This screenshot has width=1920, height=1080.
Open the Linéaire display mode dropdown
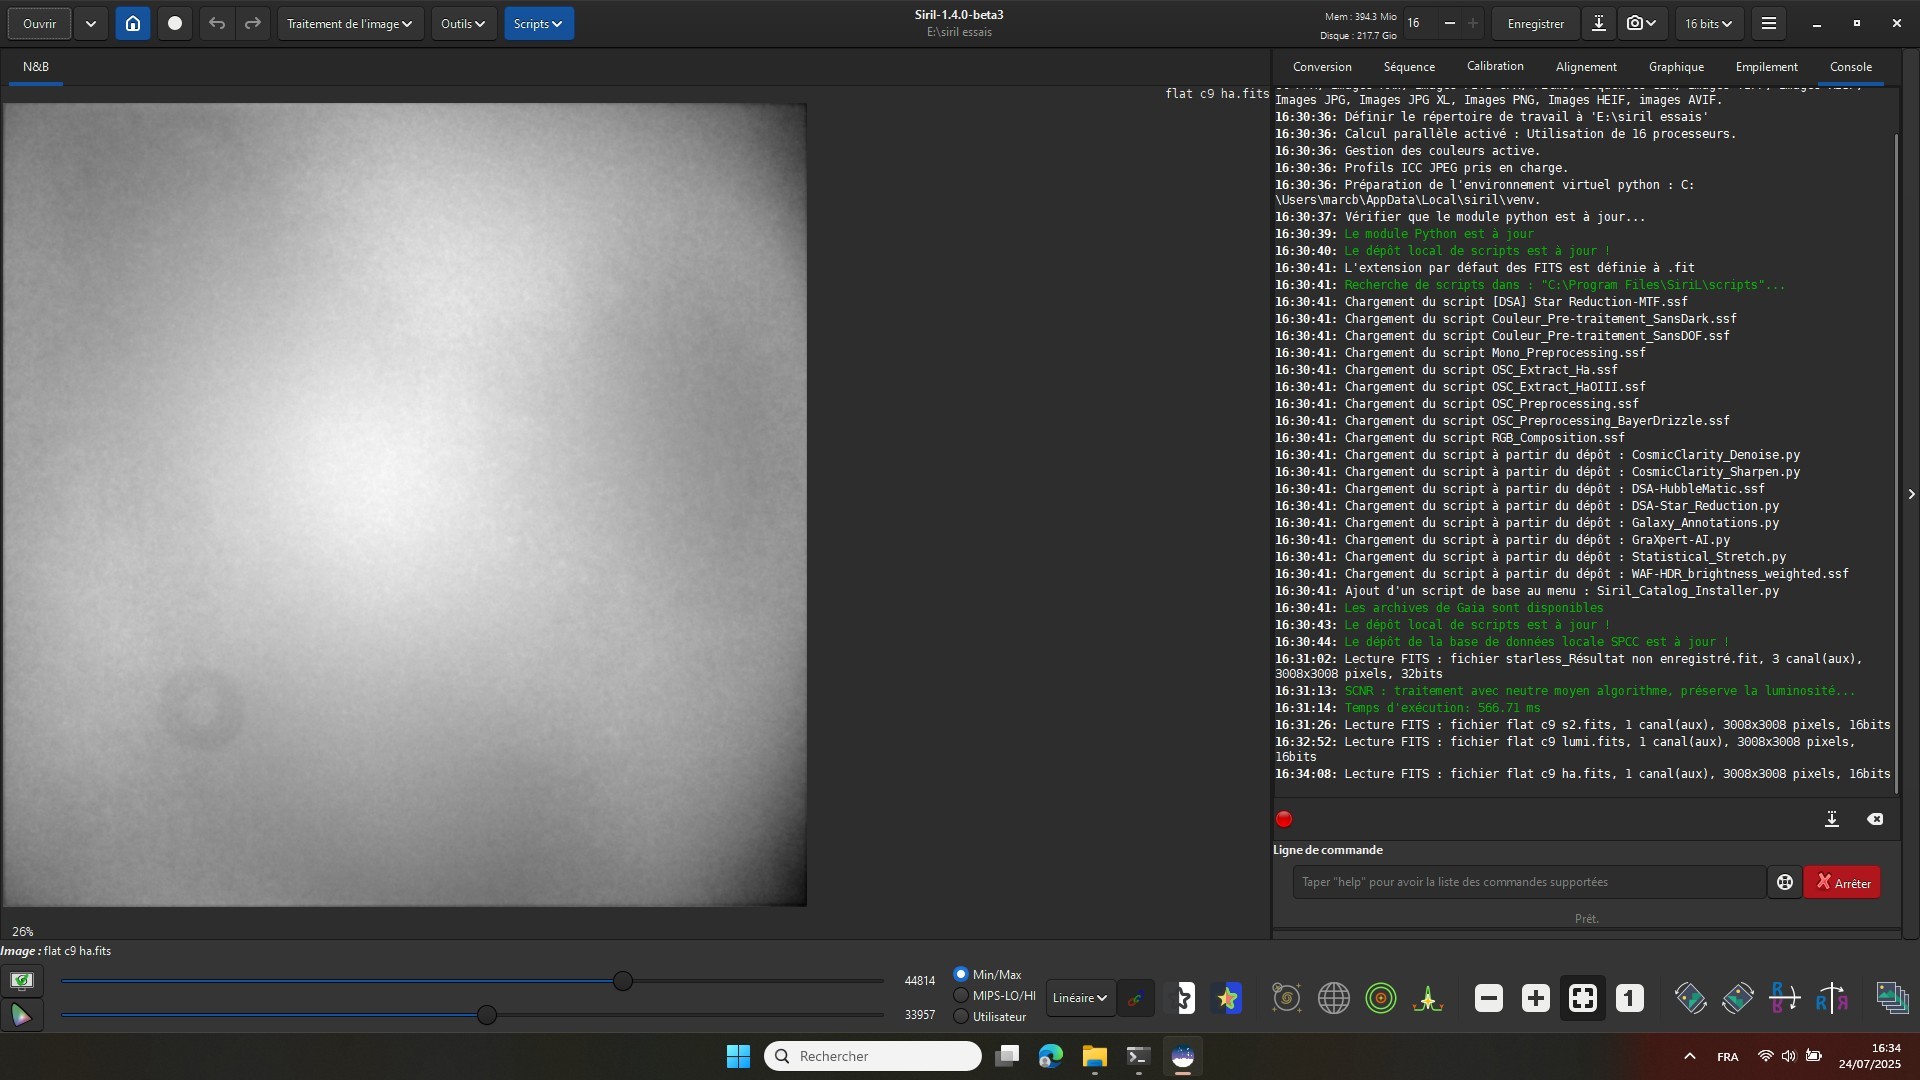[x=1080, y=998]
